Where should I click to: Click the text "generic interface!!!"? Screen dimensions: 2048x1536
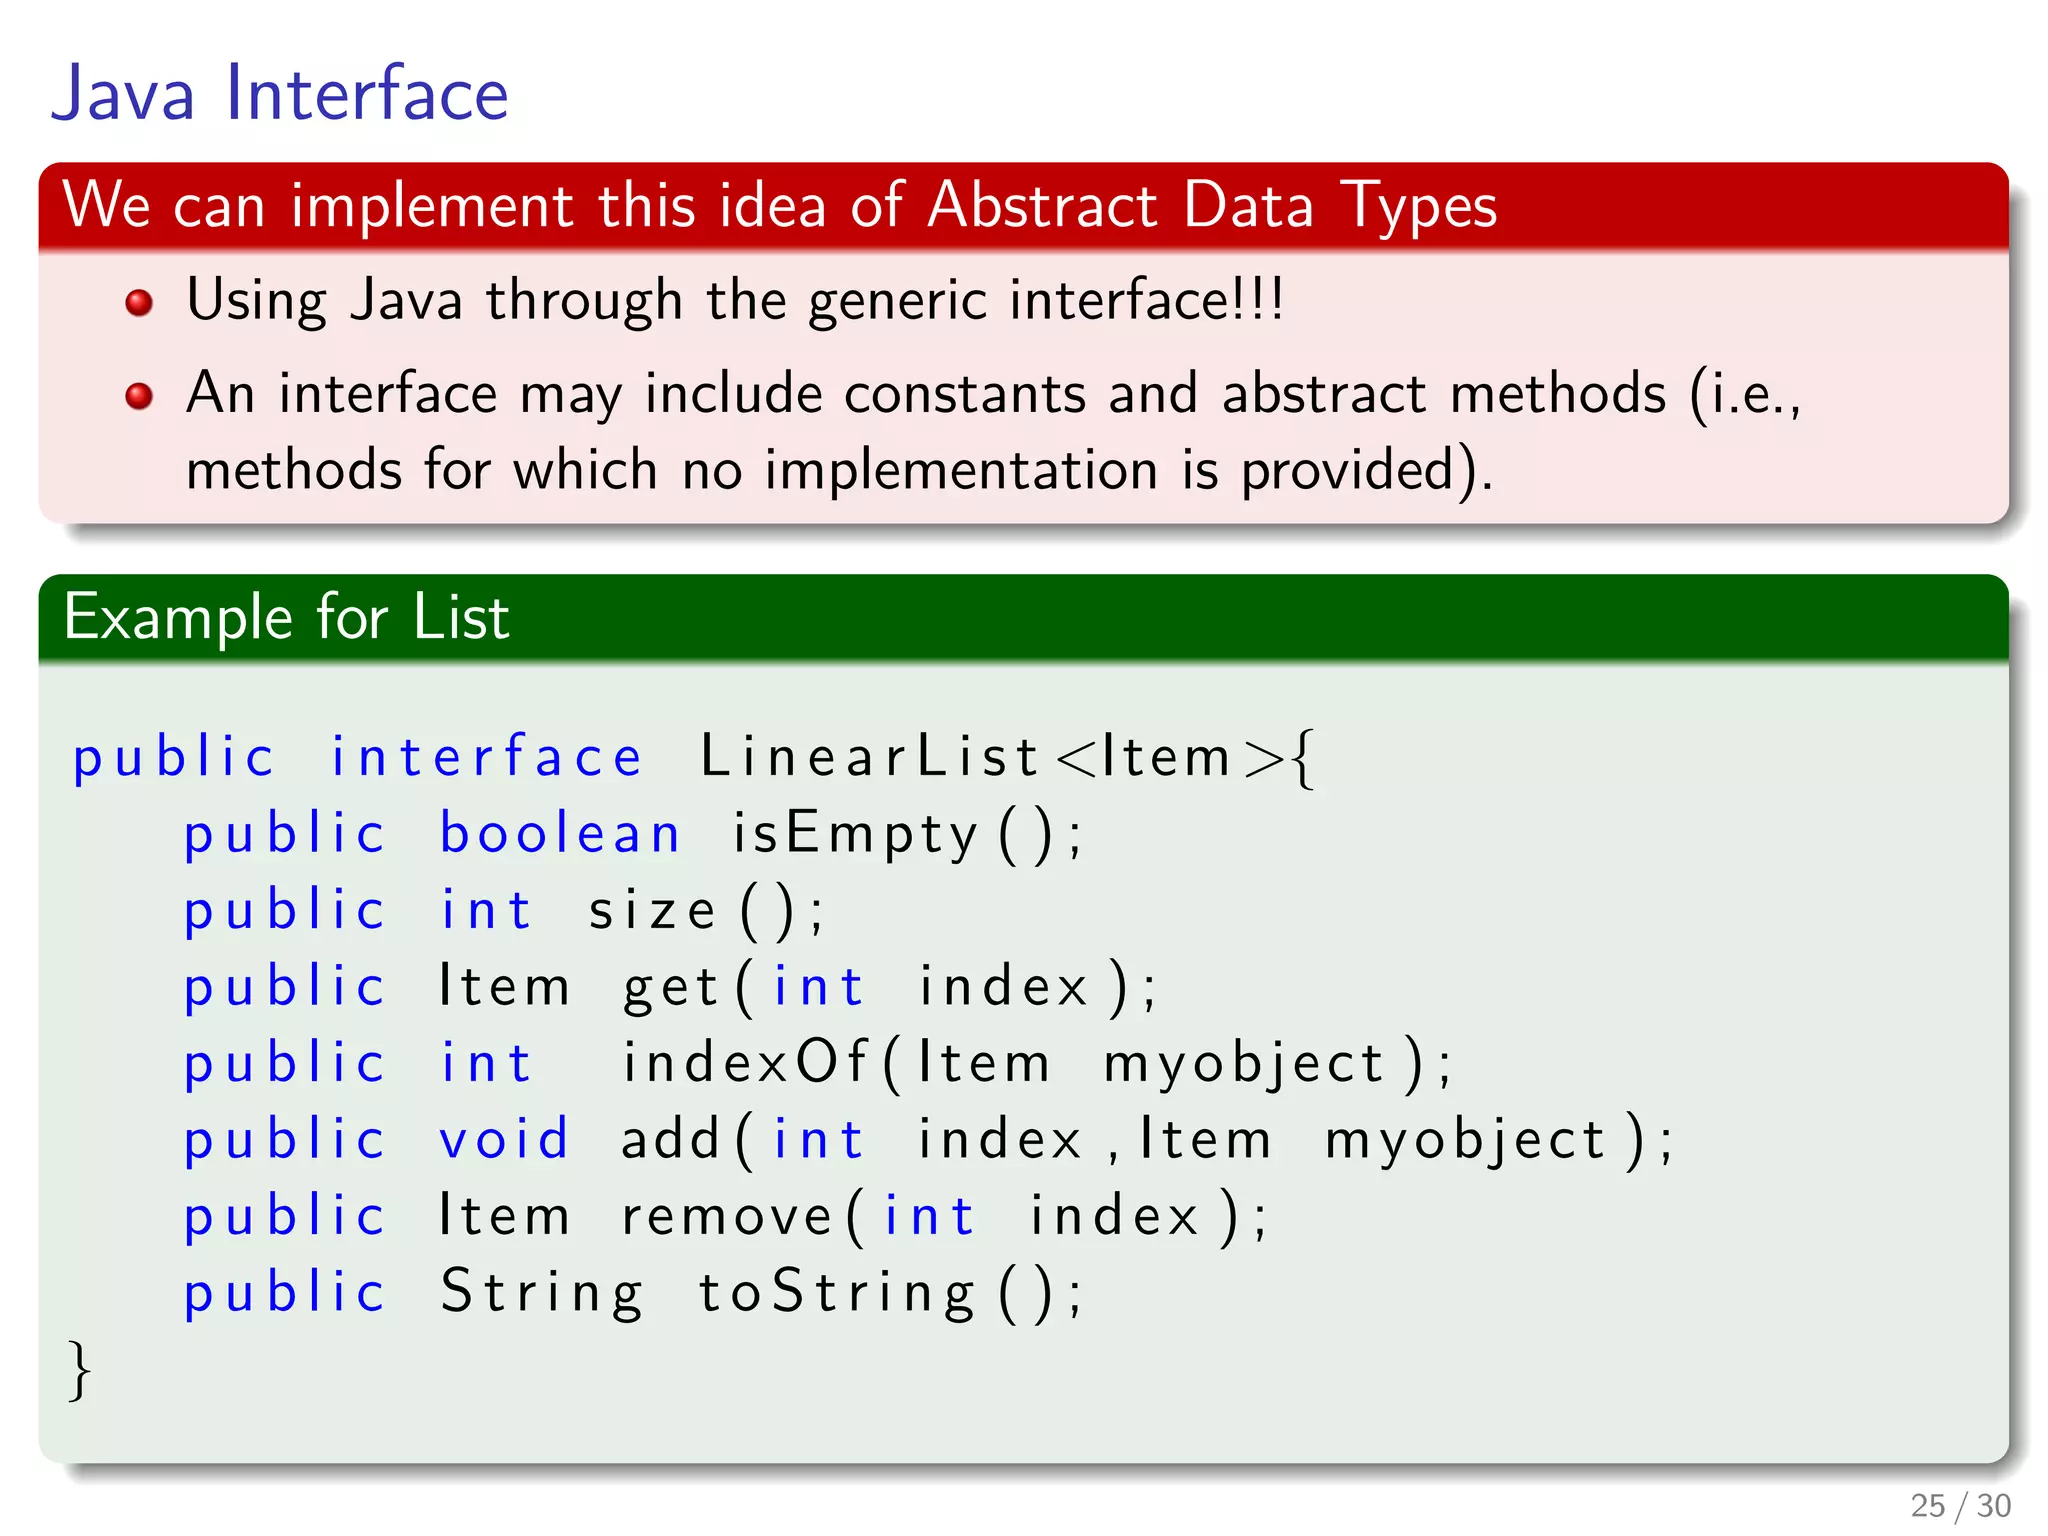point(1045,300)
